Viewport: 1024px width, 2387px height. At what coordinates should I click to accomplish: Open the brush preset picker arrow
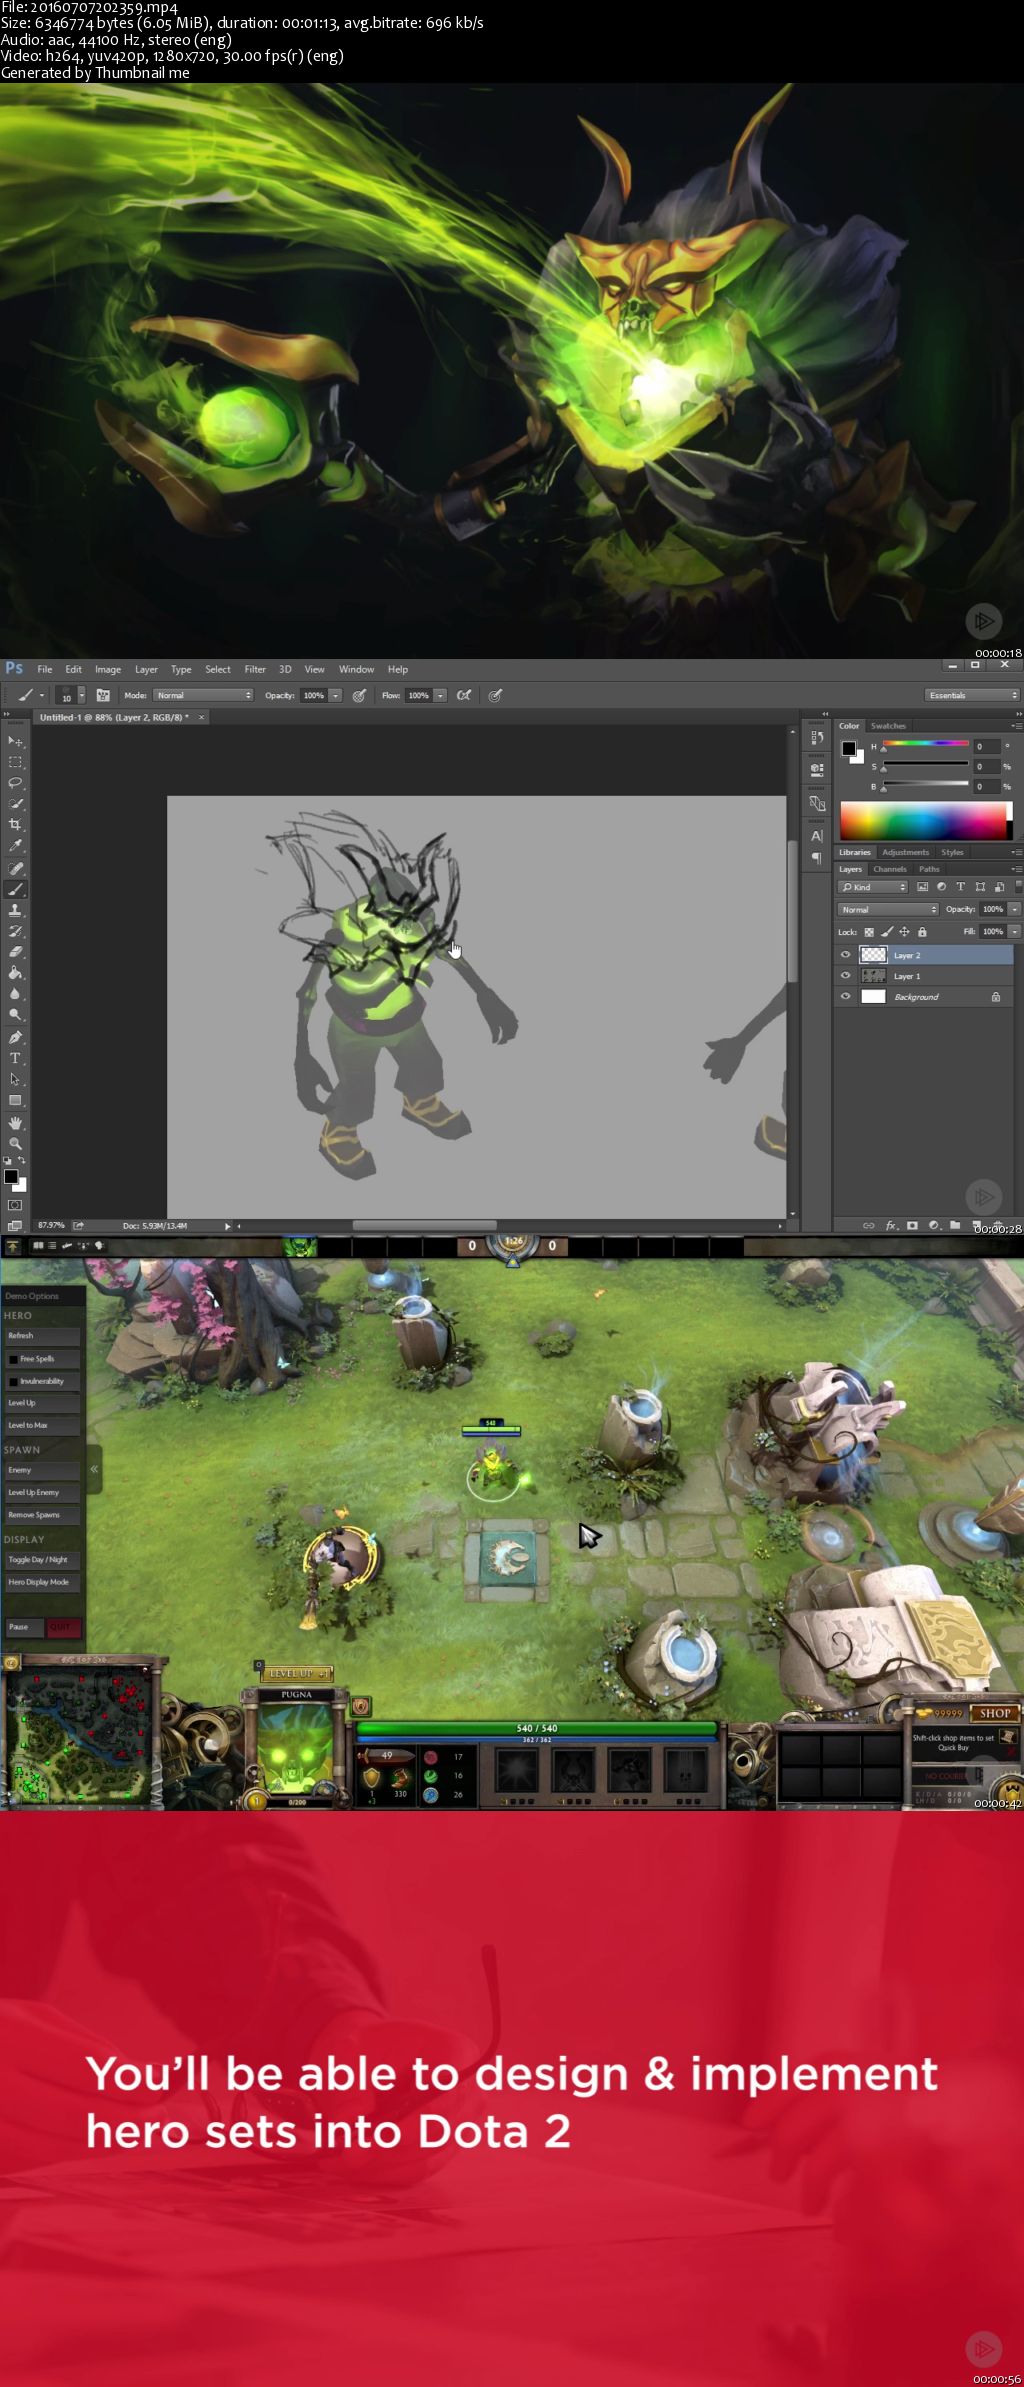[82, 695]
